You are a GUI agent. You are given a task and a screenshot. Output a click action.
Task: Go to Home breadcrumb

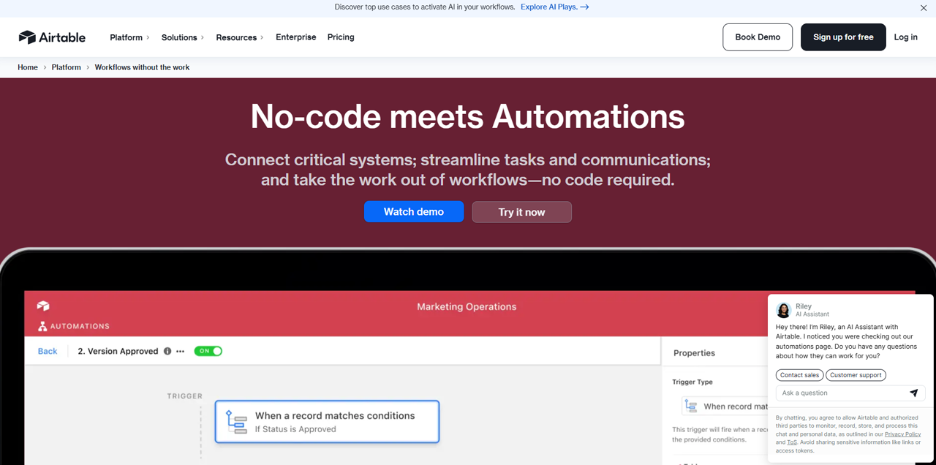27,67
